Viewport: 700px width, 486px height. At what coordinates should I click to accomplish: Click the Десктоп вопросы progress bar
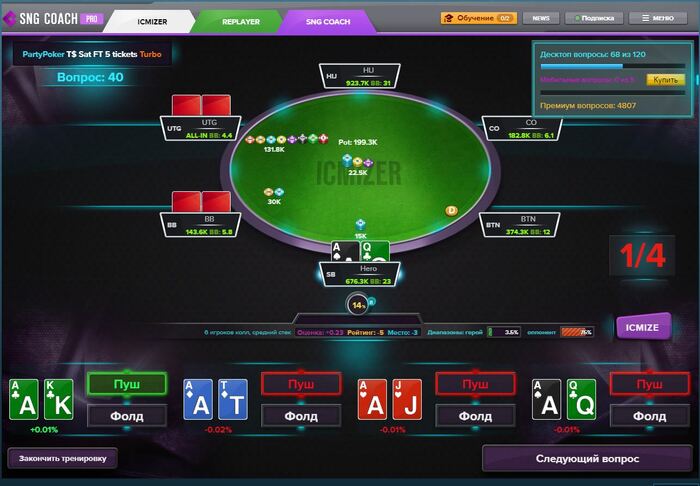(612, 66)
